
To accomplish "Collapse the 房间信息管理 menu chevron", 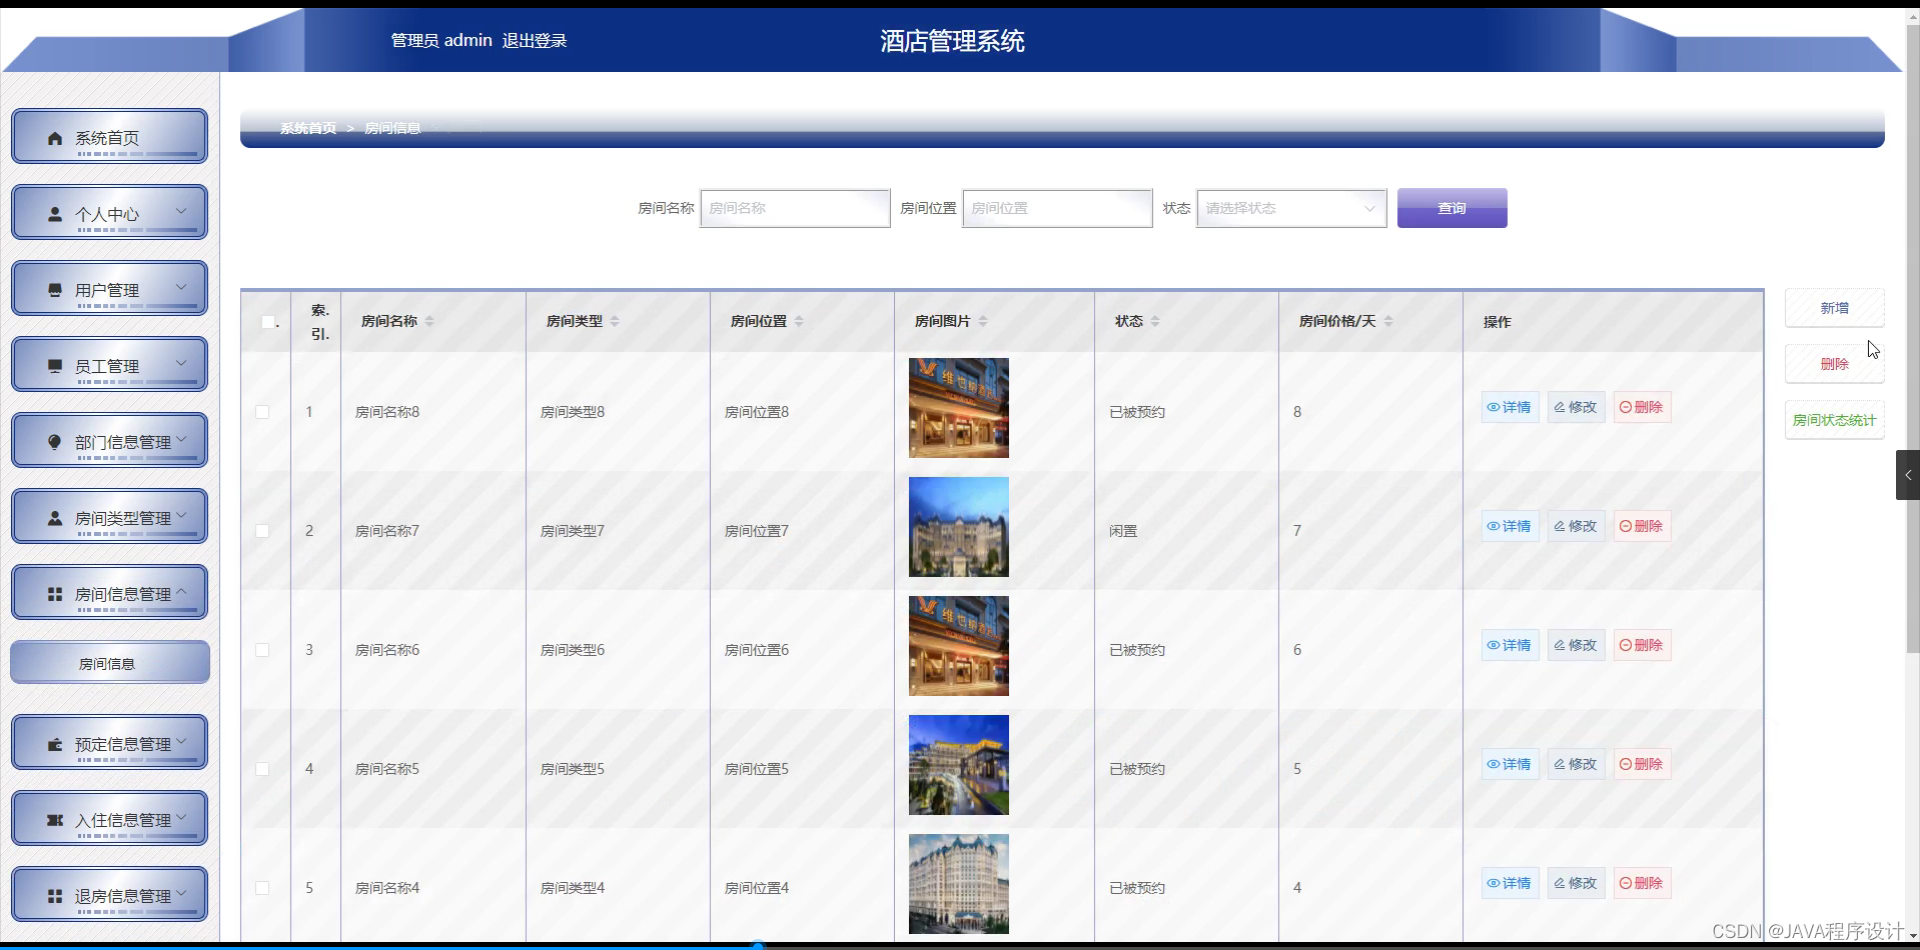I will (x=181, y=591).
